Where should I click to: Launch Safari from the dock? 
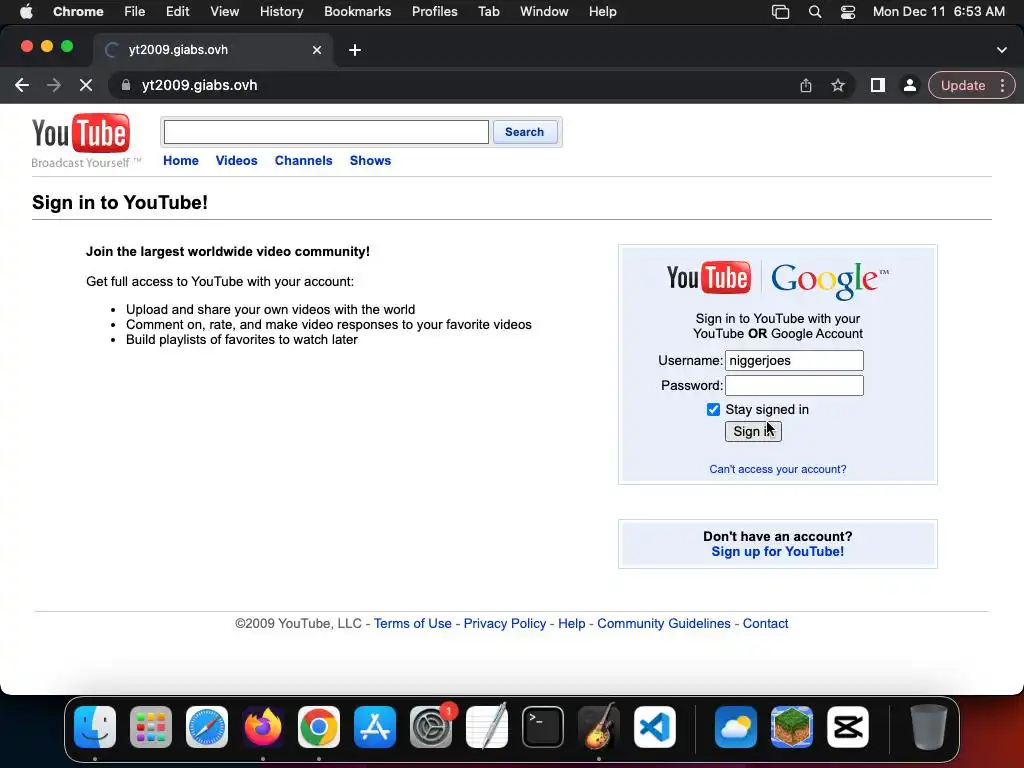point(207,727)
